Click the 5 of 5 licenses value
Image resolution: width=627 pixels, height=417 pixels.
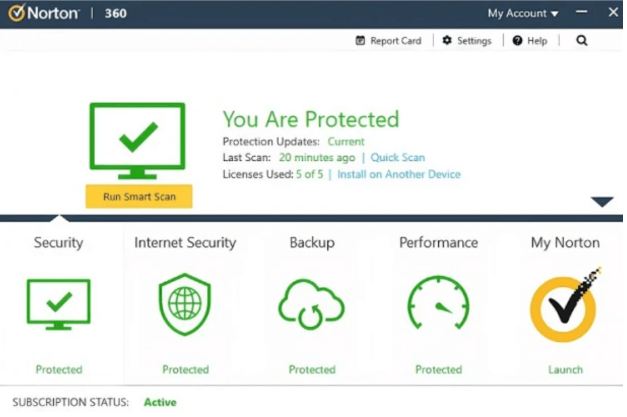pos(310,174)
